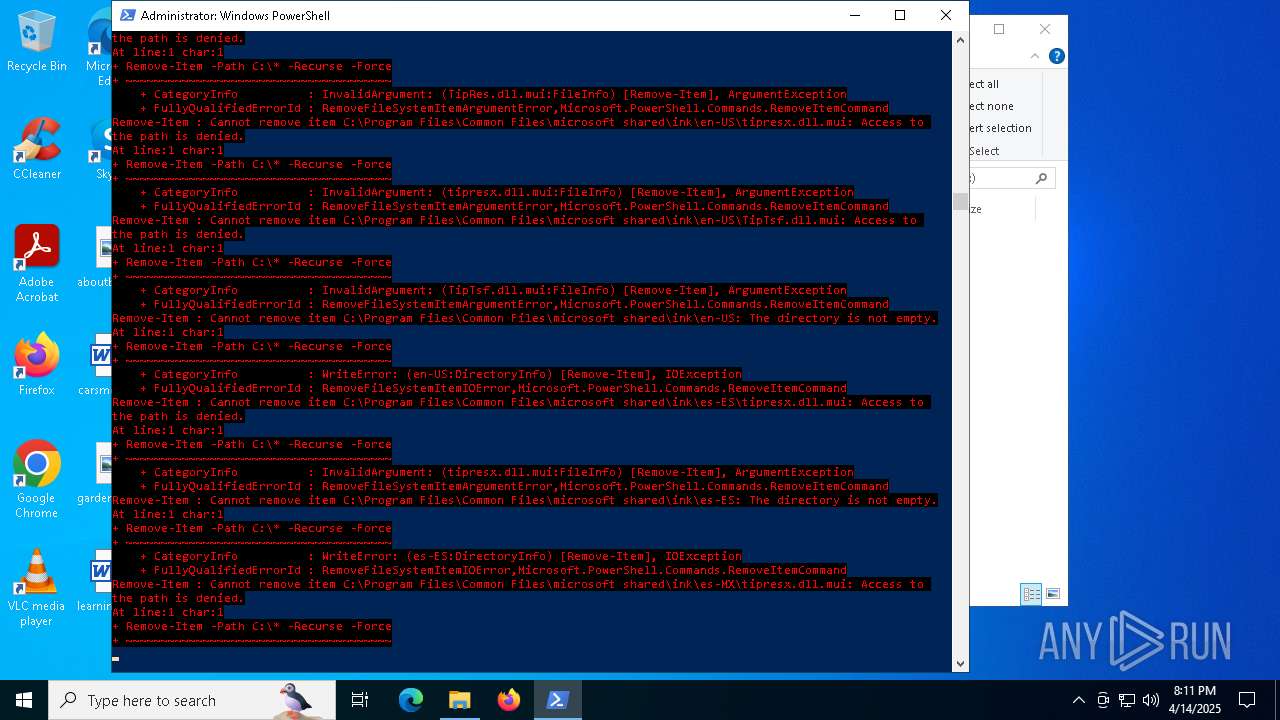Screen dimensions: 1280x720
Task: Click the Type here to search box
Action: pyautogui.click(x=190, y=700)
